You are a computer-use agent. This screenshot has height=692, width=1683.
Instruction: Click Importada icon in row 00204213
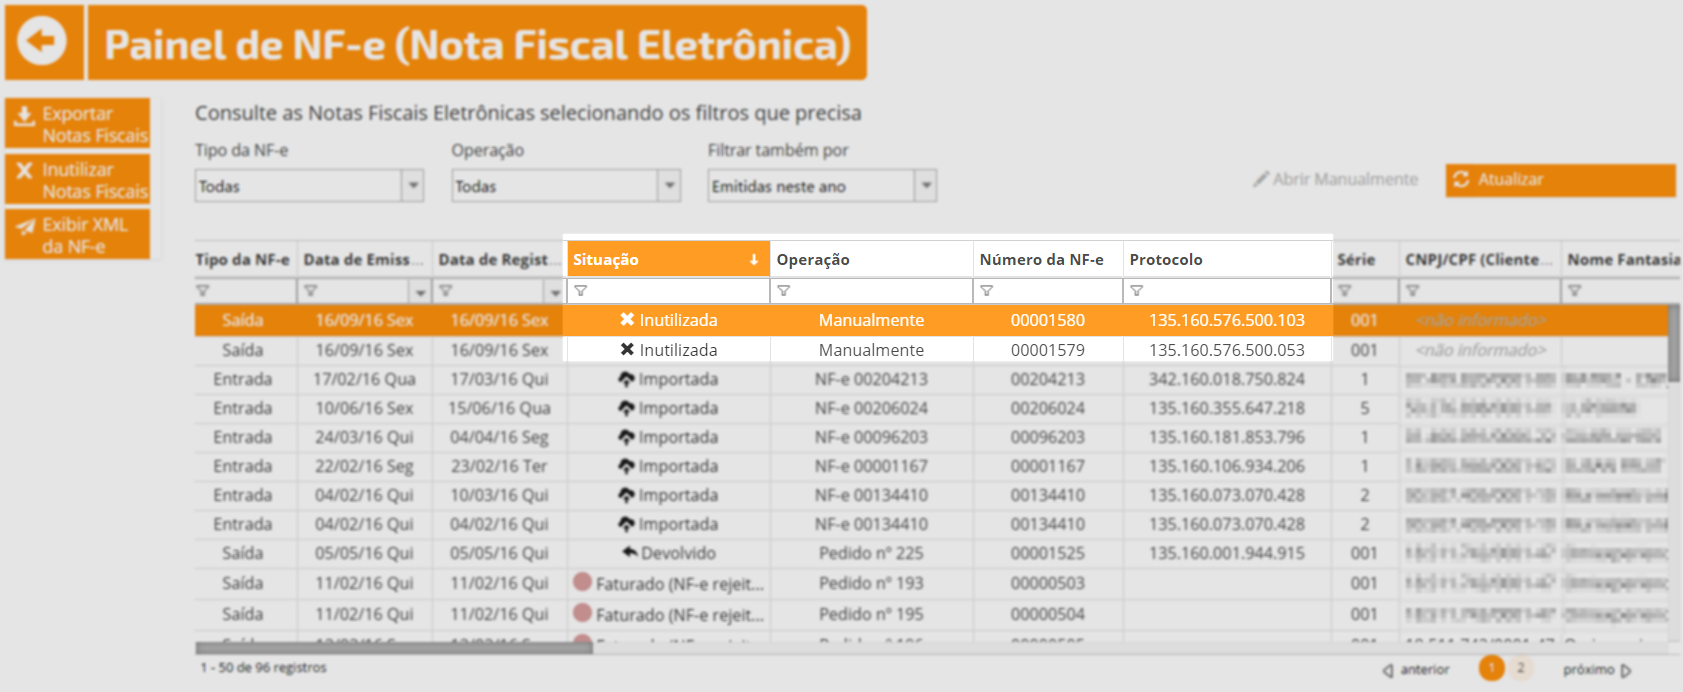[x=627, y=379]
